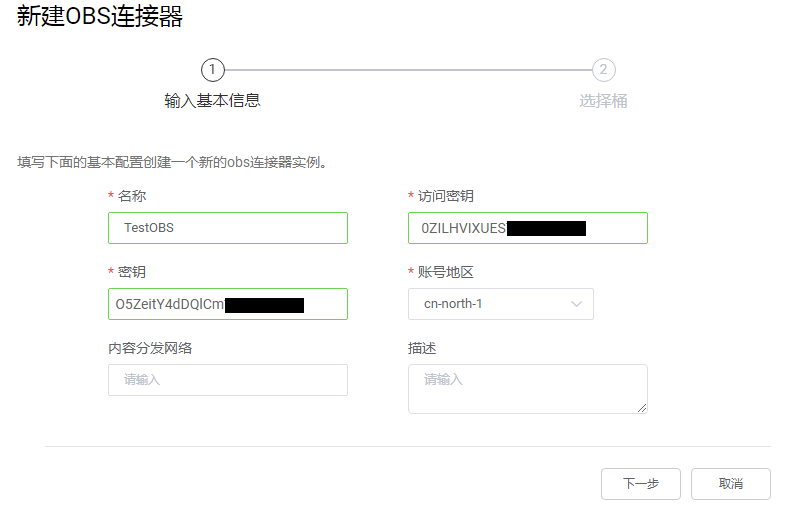The width and height of the screenshot is (797, 509).
Task: Expand region list via the chevron arrow
Action: pyautogui.click(x=576, y=304)
